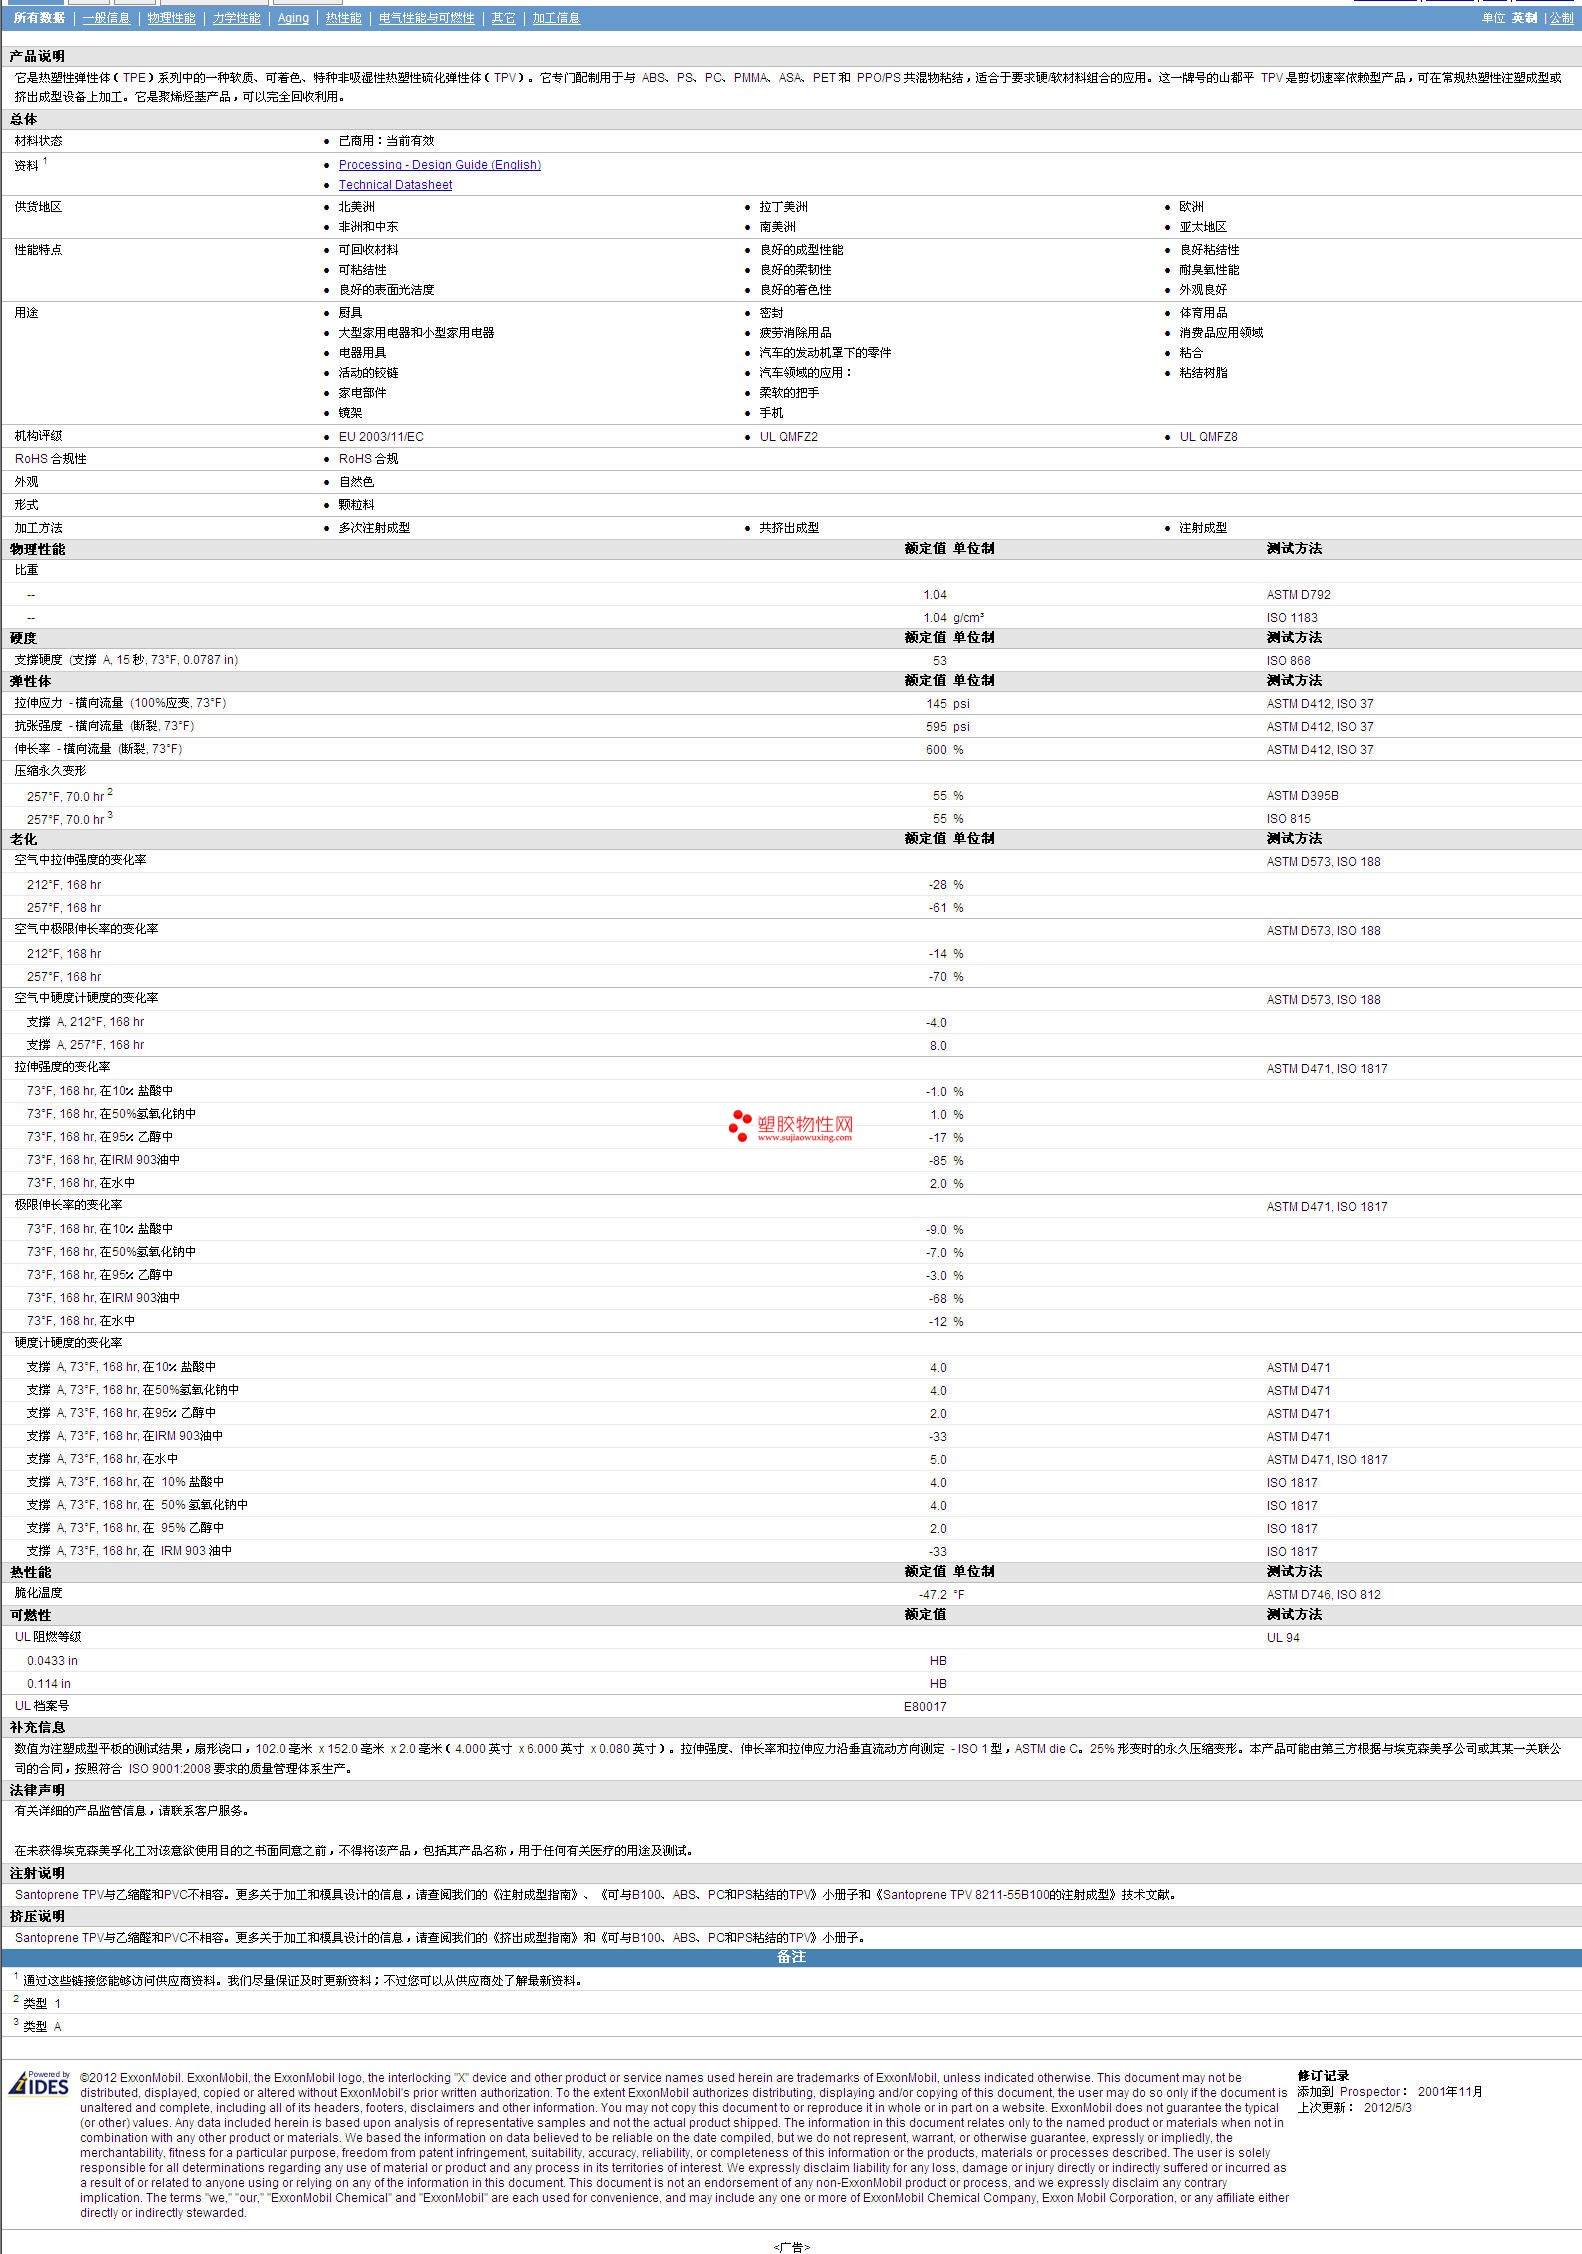Click the 总体 section header
The height and width of the screenshot is (2254, 1582).
coord(23,119)
